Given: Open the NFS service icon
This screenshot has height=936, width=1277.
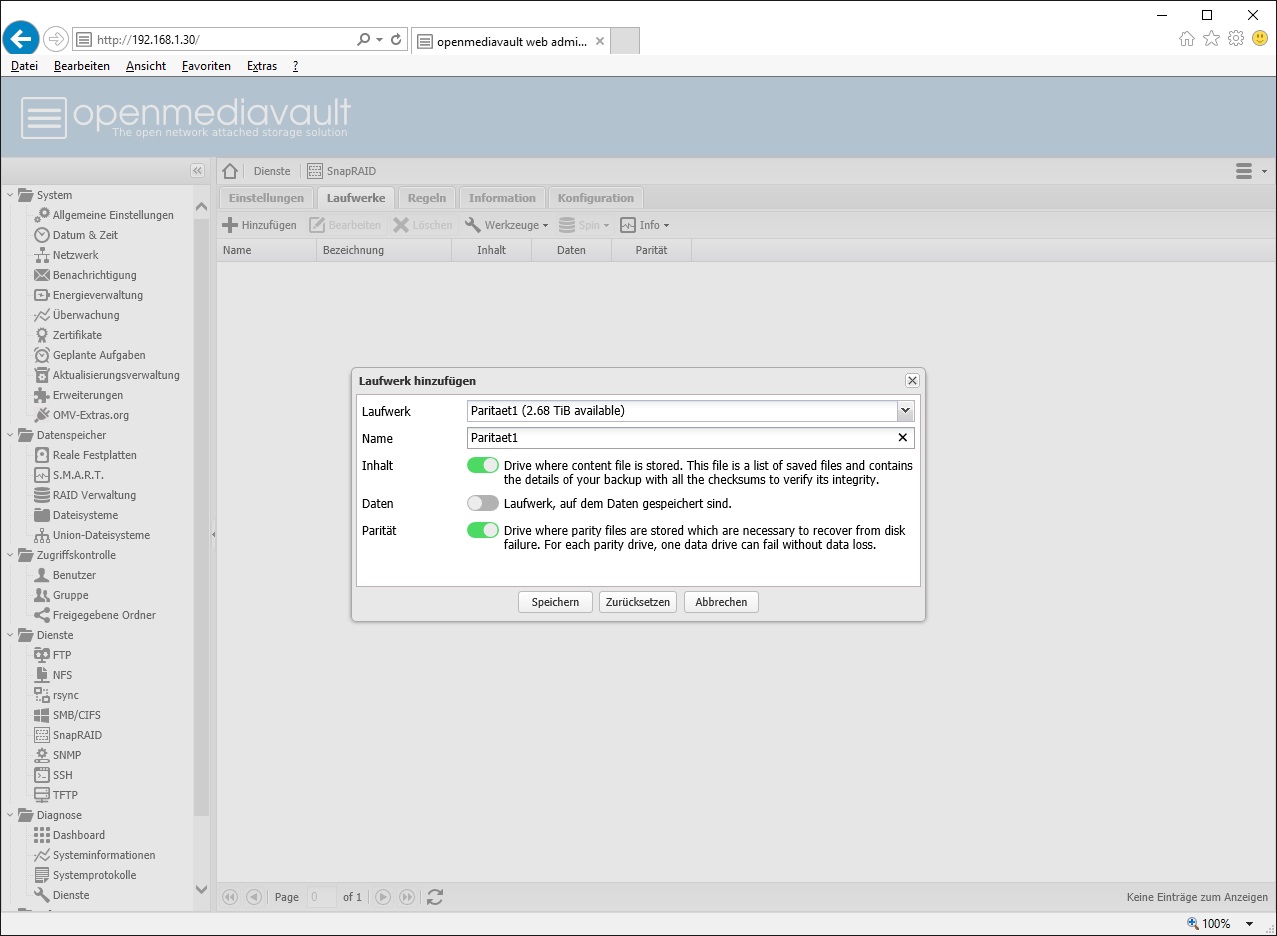Looking at the screenshot, I should click(x=42, y=675).
